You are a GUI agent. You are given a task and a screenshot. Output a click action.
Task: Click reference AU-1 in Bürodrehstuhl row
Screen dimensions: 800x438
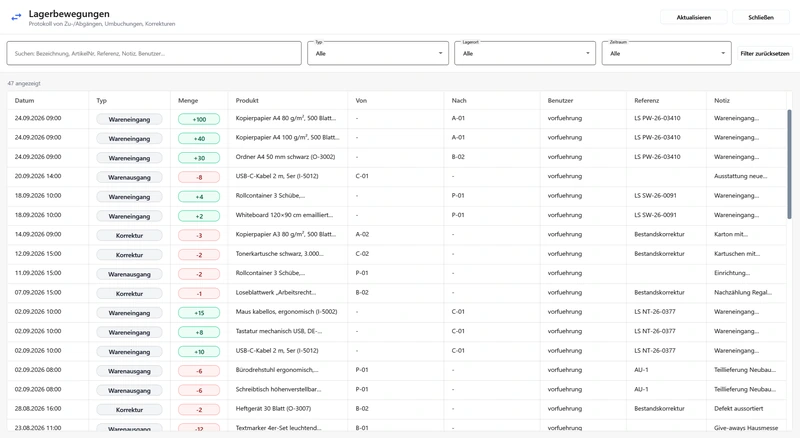click(x=641, y=370)
